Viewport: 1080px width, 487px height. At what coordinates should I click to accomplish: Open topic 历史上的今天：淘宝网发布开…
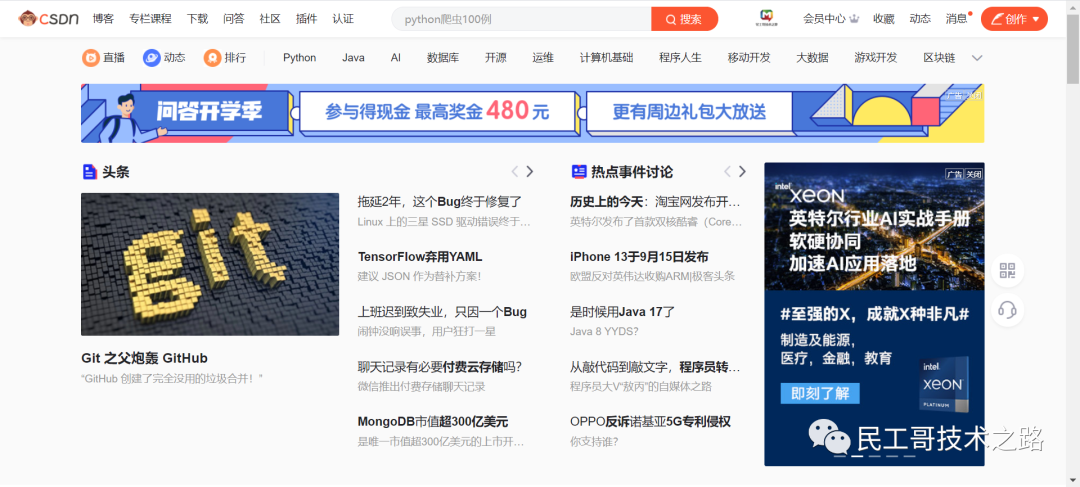pos(656,203)
